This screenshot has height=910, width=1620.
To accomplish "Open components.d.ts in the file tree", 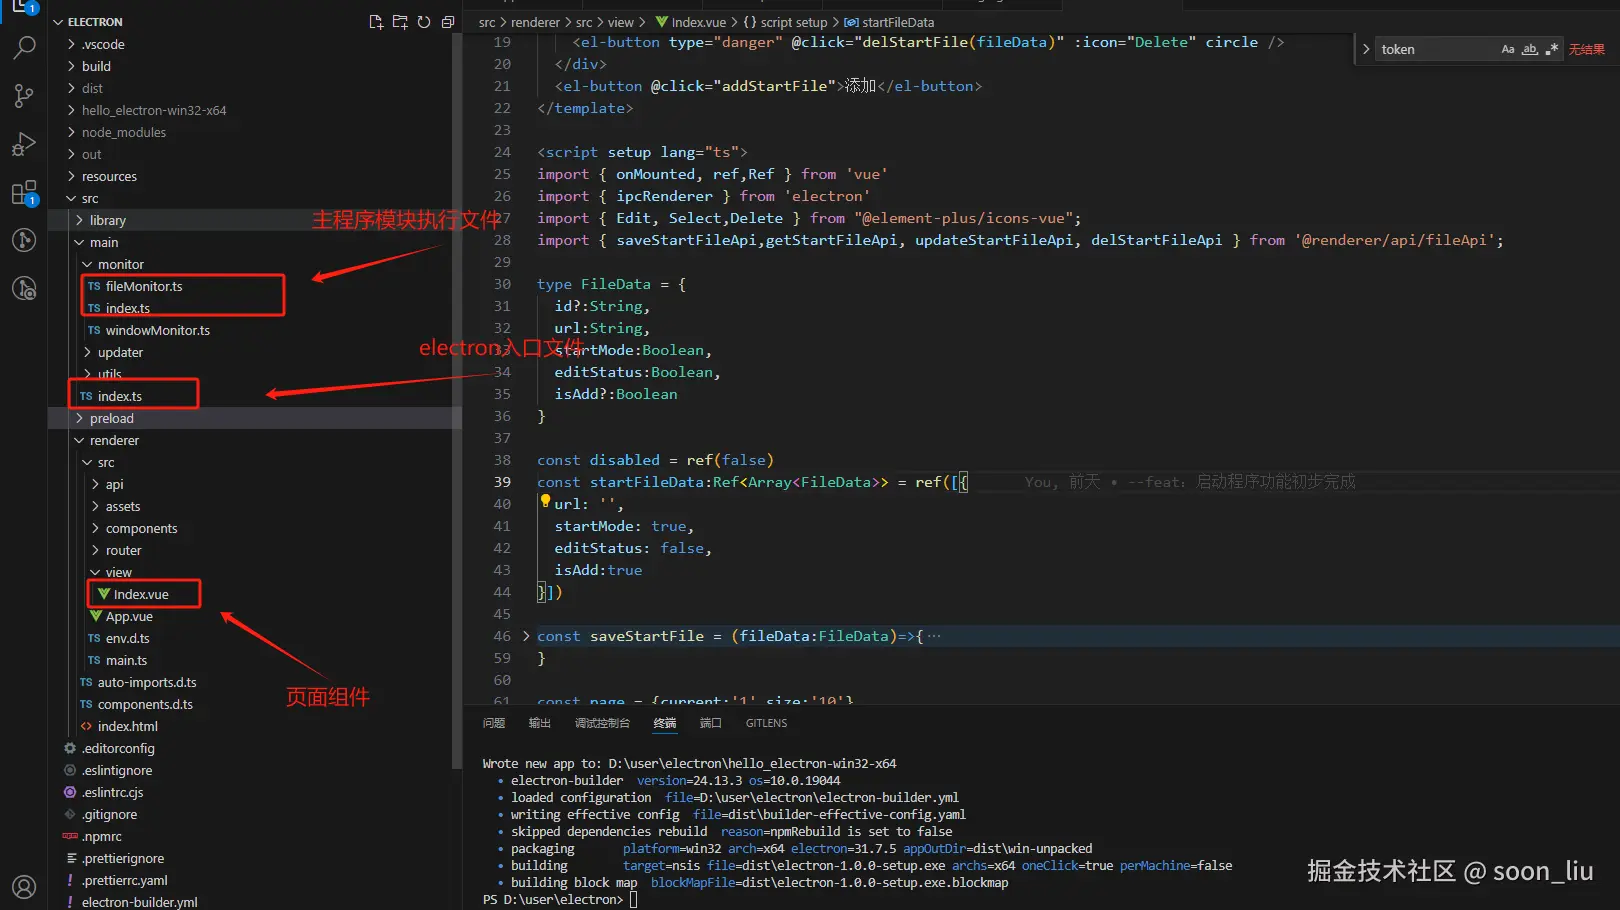I will click(x=145, y=704).
